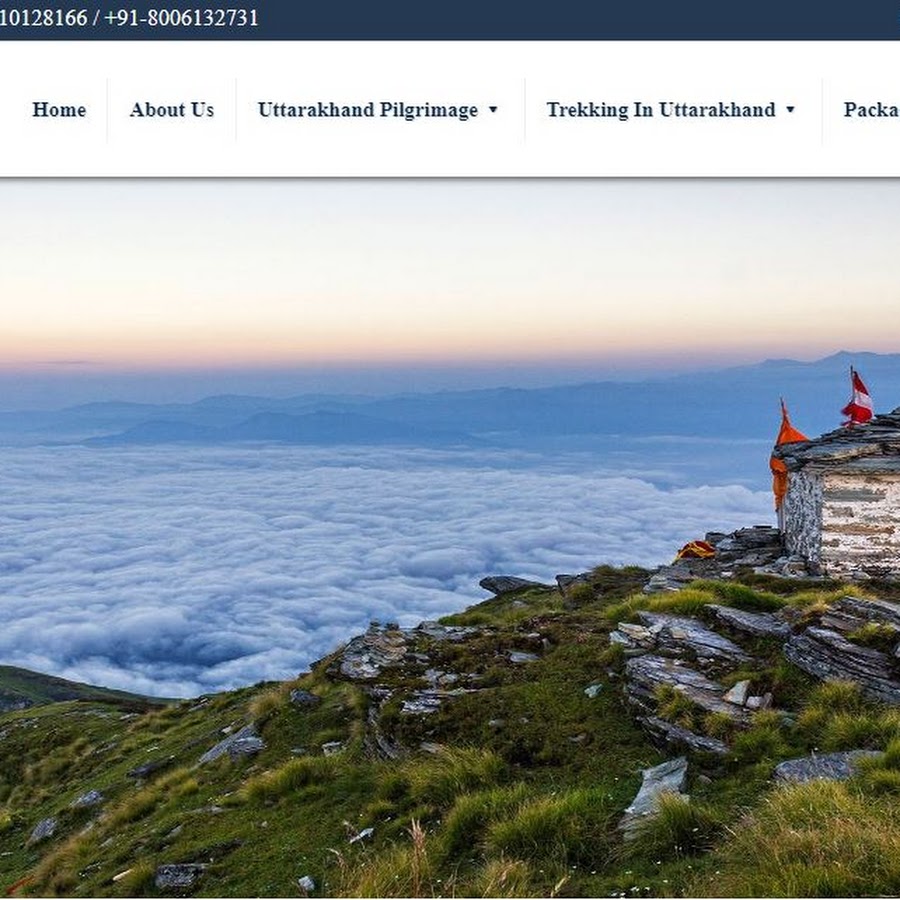Viewport: 900px width, 900px height.
Task: Open the Trekking In Uttarakhand menu
Action: pyautogui.click(x=661, y=110)
